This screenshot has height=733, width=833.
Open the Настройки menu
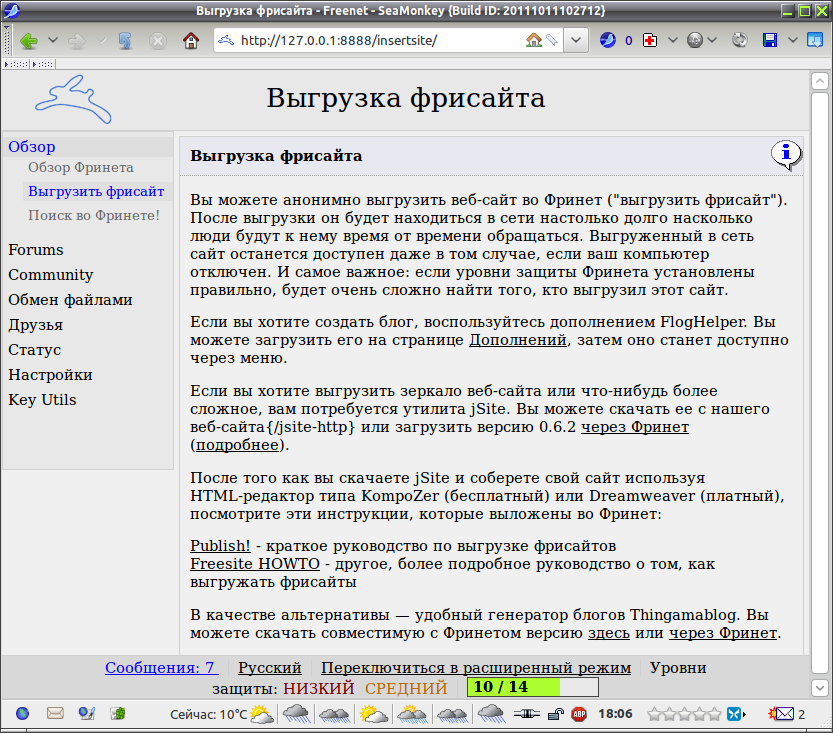(x=50, y=375)
